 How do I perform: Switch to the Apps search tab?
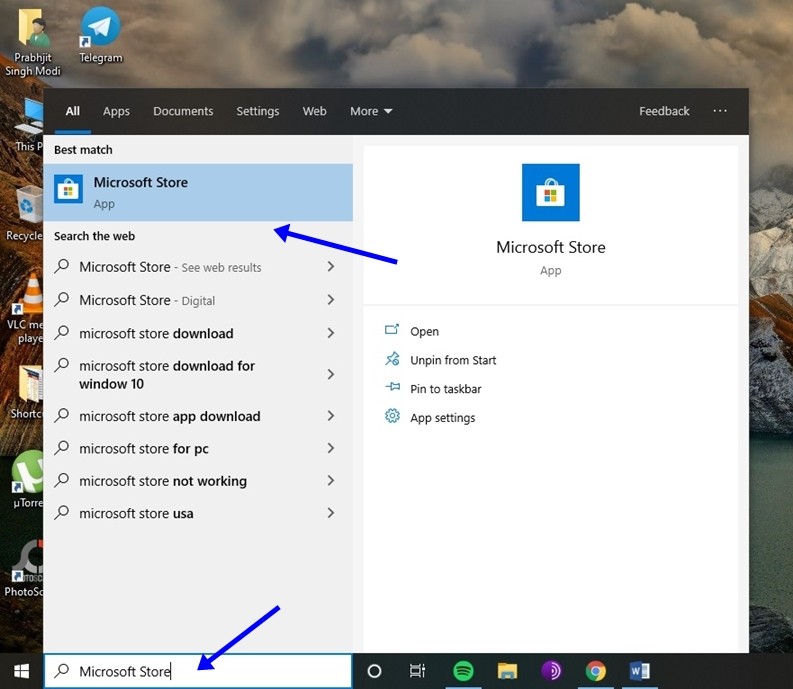click(116, 111)
